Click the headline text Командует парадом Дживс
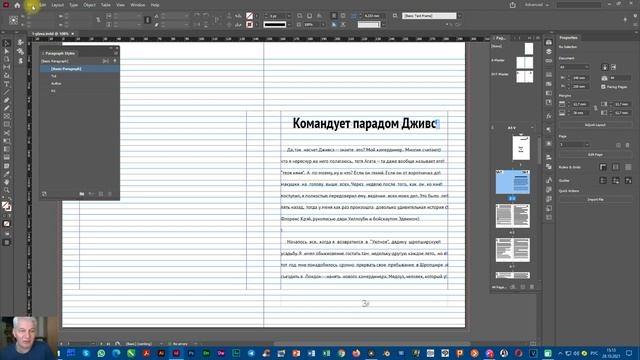 [364, 123]
